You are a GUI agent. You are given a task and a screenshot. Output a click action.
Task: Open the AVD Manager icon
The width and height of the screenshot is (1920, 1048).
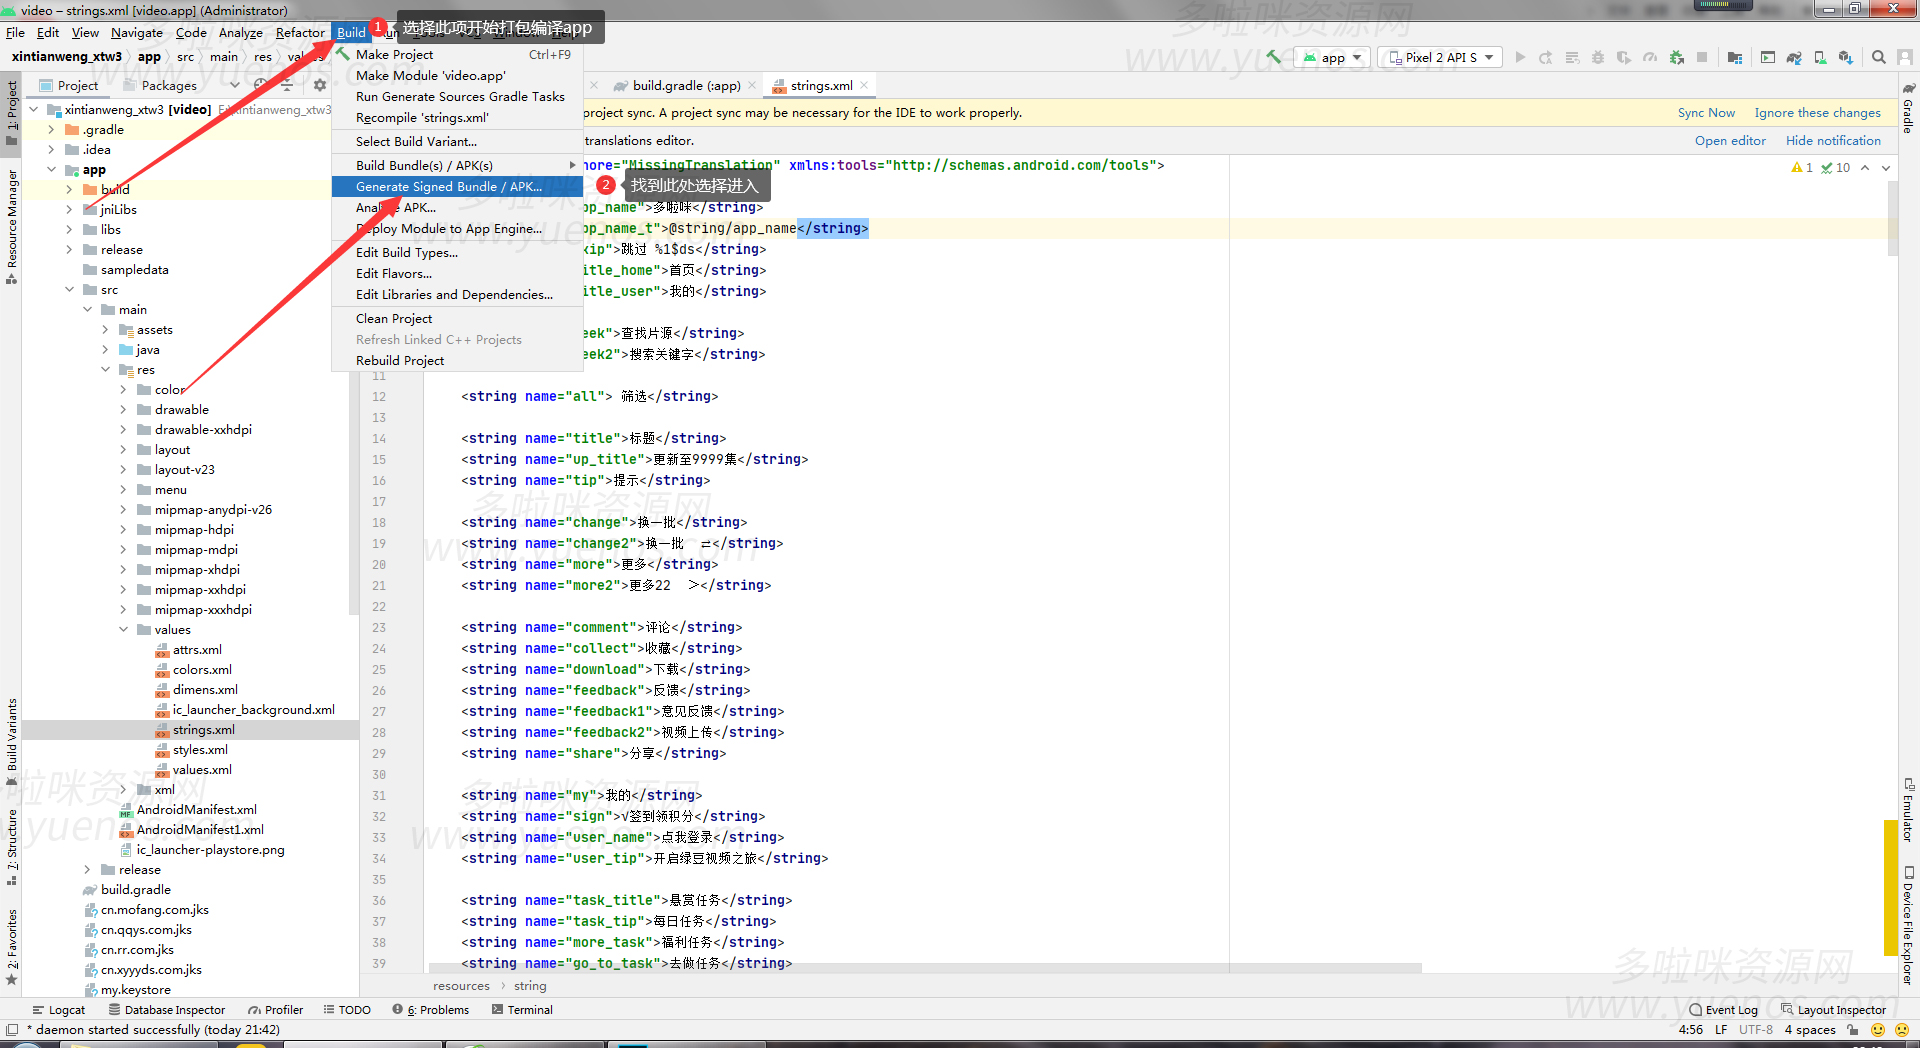pos(1820,57)
